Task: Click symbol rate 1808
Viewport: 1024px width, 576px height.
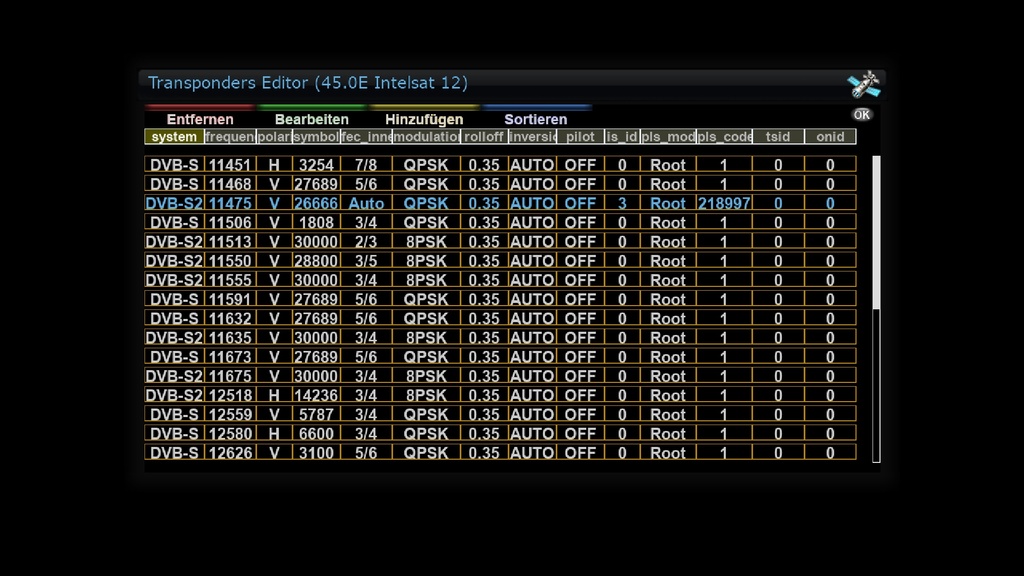Action: click(316, 223)
